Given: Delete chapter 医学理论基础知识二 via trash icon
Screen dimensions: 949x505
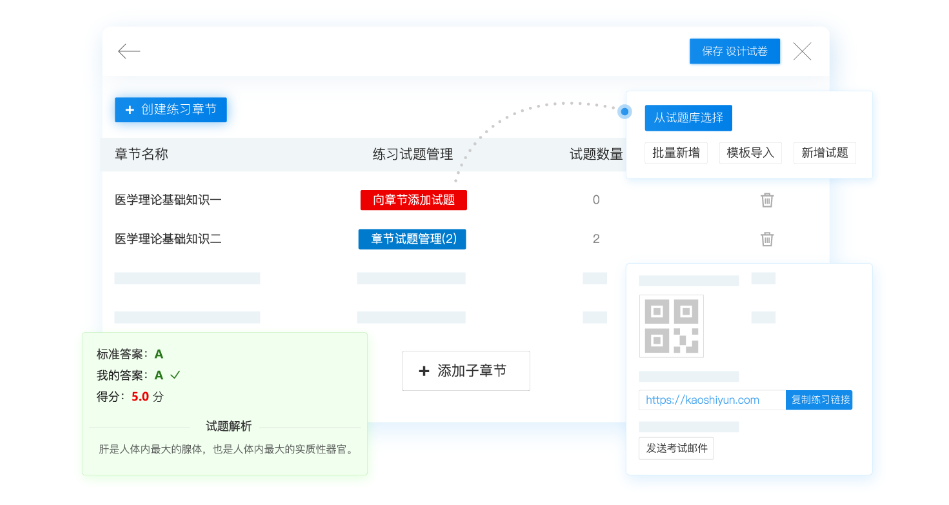Looking at the screenshot, I should pos(767,239).
